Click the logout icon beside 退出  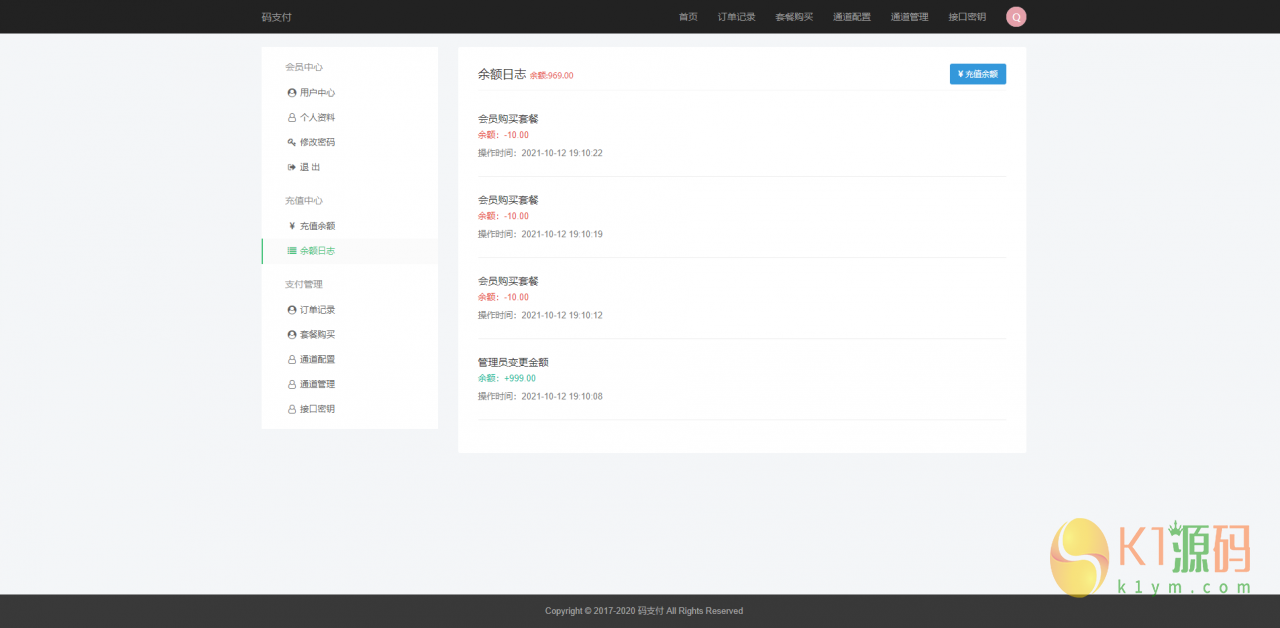coord(290,166)
